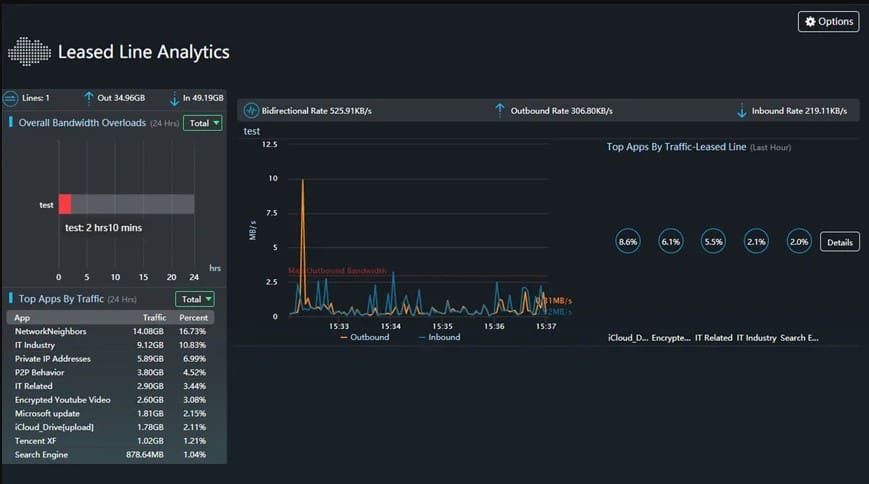Image resolution: width=869 pixels, height=484 pixels.
Task: Click the Outbound Rate arrow icon
Action: point(500,110)
